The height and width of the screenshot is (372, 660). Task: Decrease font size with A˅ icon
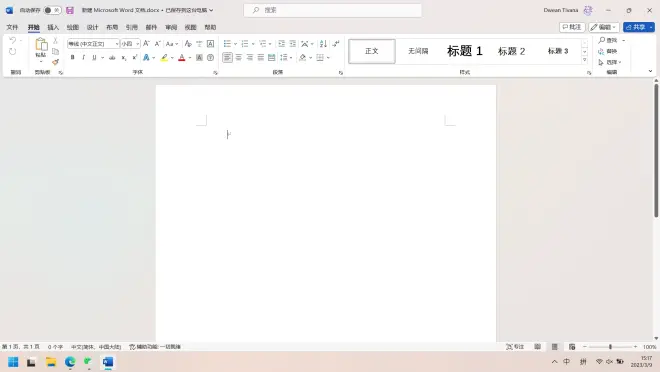(x=157, y=43)
